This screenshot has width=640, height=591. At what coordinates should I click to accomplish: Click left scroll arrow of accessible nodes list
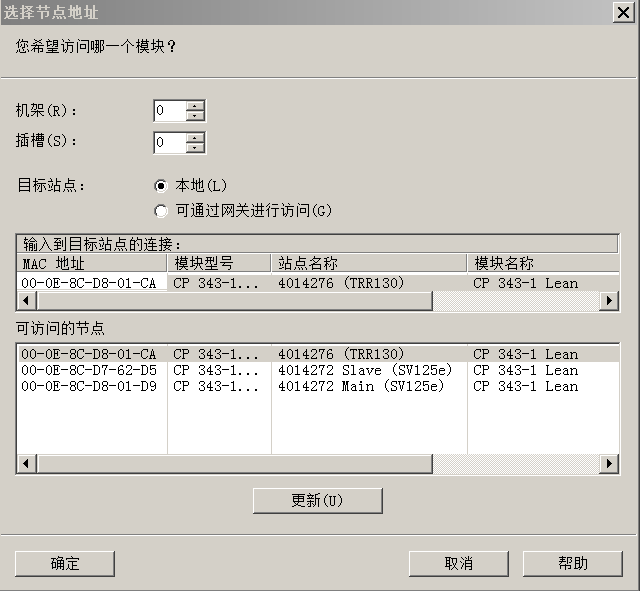click(27, 464)
